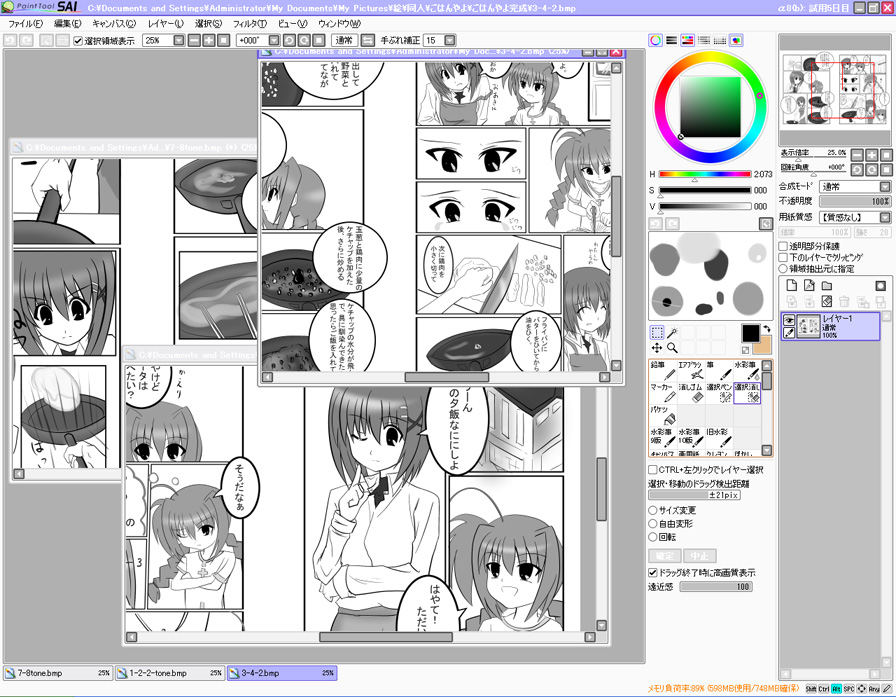Choose the 選択消し selection eraser tool

click(x=746, y=393)
